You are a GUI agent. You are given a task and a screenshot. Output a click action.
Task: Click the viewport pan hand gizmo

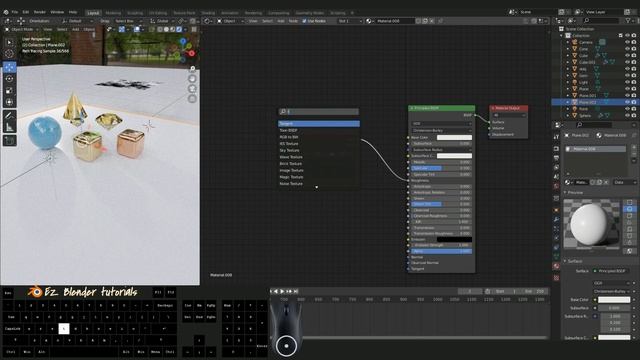[192, 79]
